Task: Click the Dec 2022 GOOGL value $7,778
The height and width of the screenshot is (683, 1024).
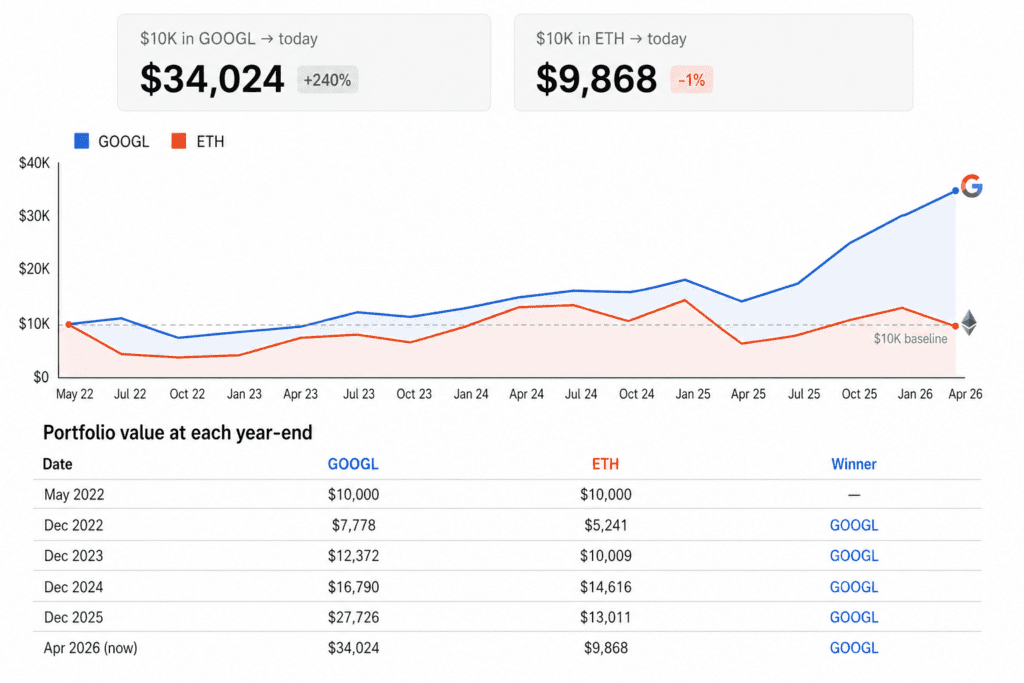Action: point(353,525)
